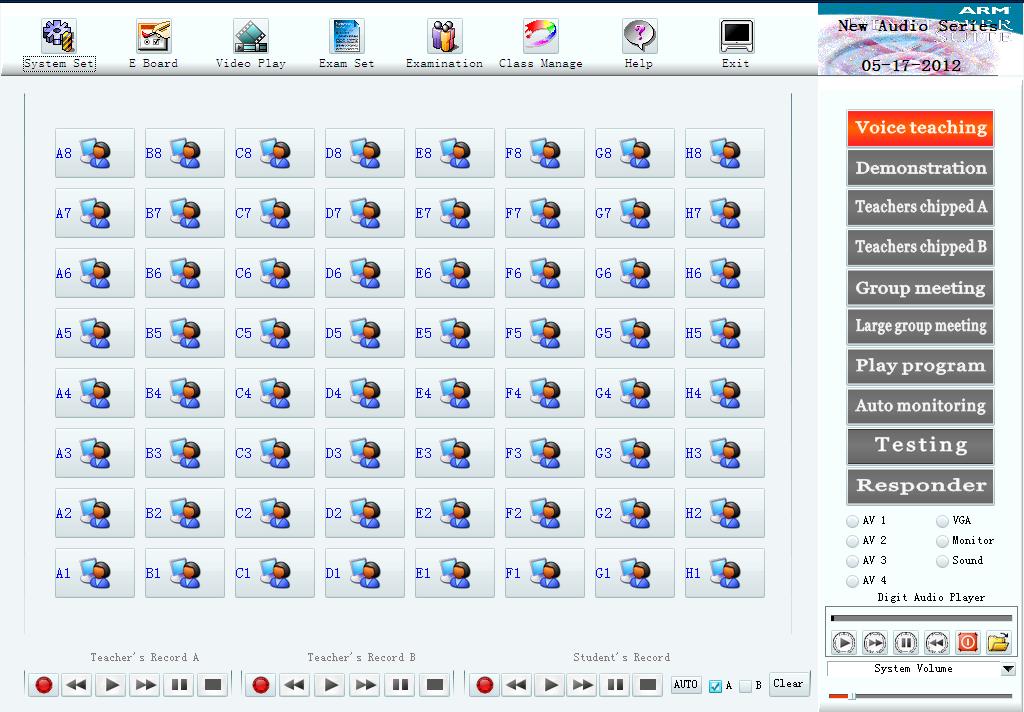Image resolution: width=1024 pixels, height=712 pixels.
Task: Open Video Play from the toolbar
Action: coord(251,36)
